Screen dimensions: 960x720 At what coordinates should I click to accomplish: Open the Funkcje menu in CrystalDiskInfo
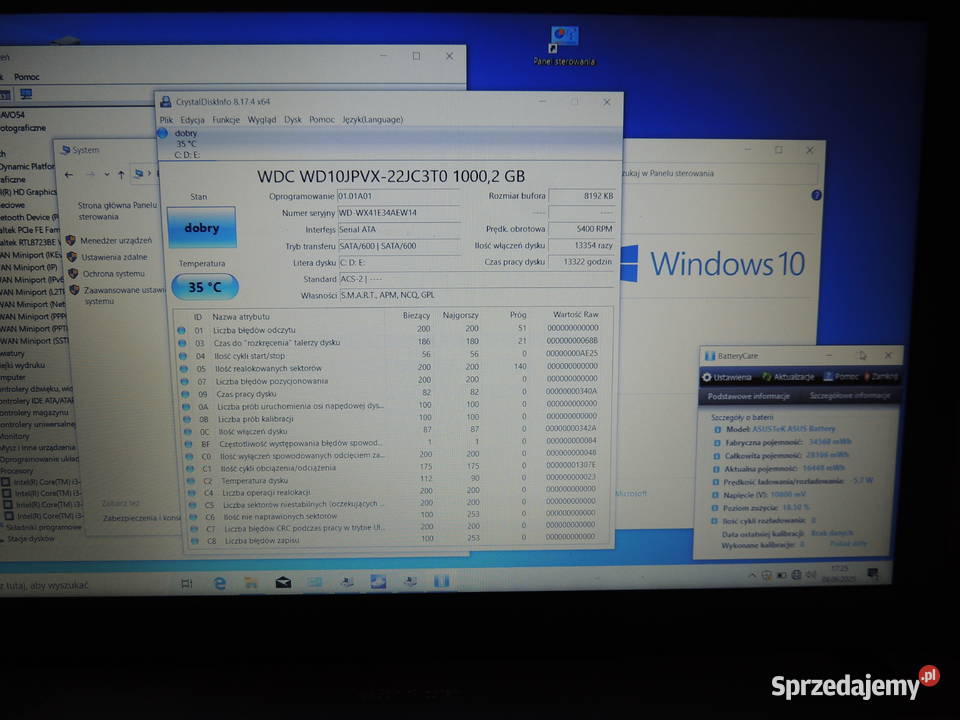pyautogui.click(x=226, y=120)
